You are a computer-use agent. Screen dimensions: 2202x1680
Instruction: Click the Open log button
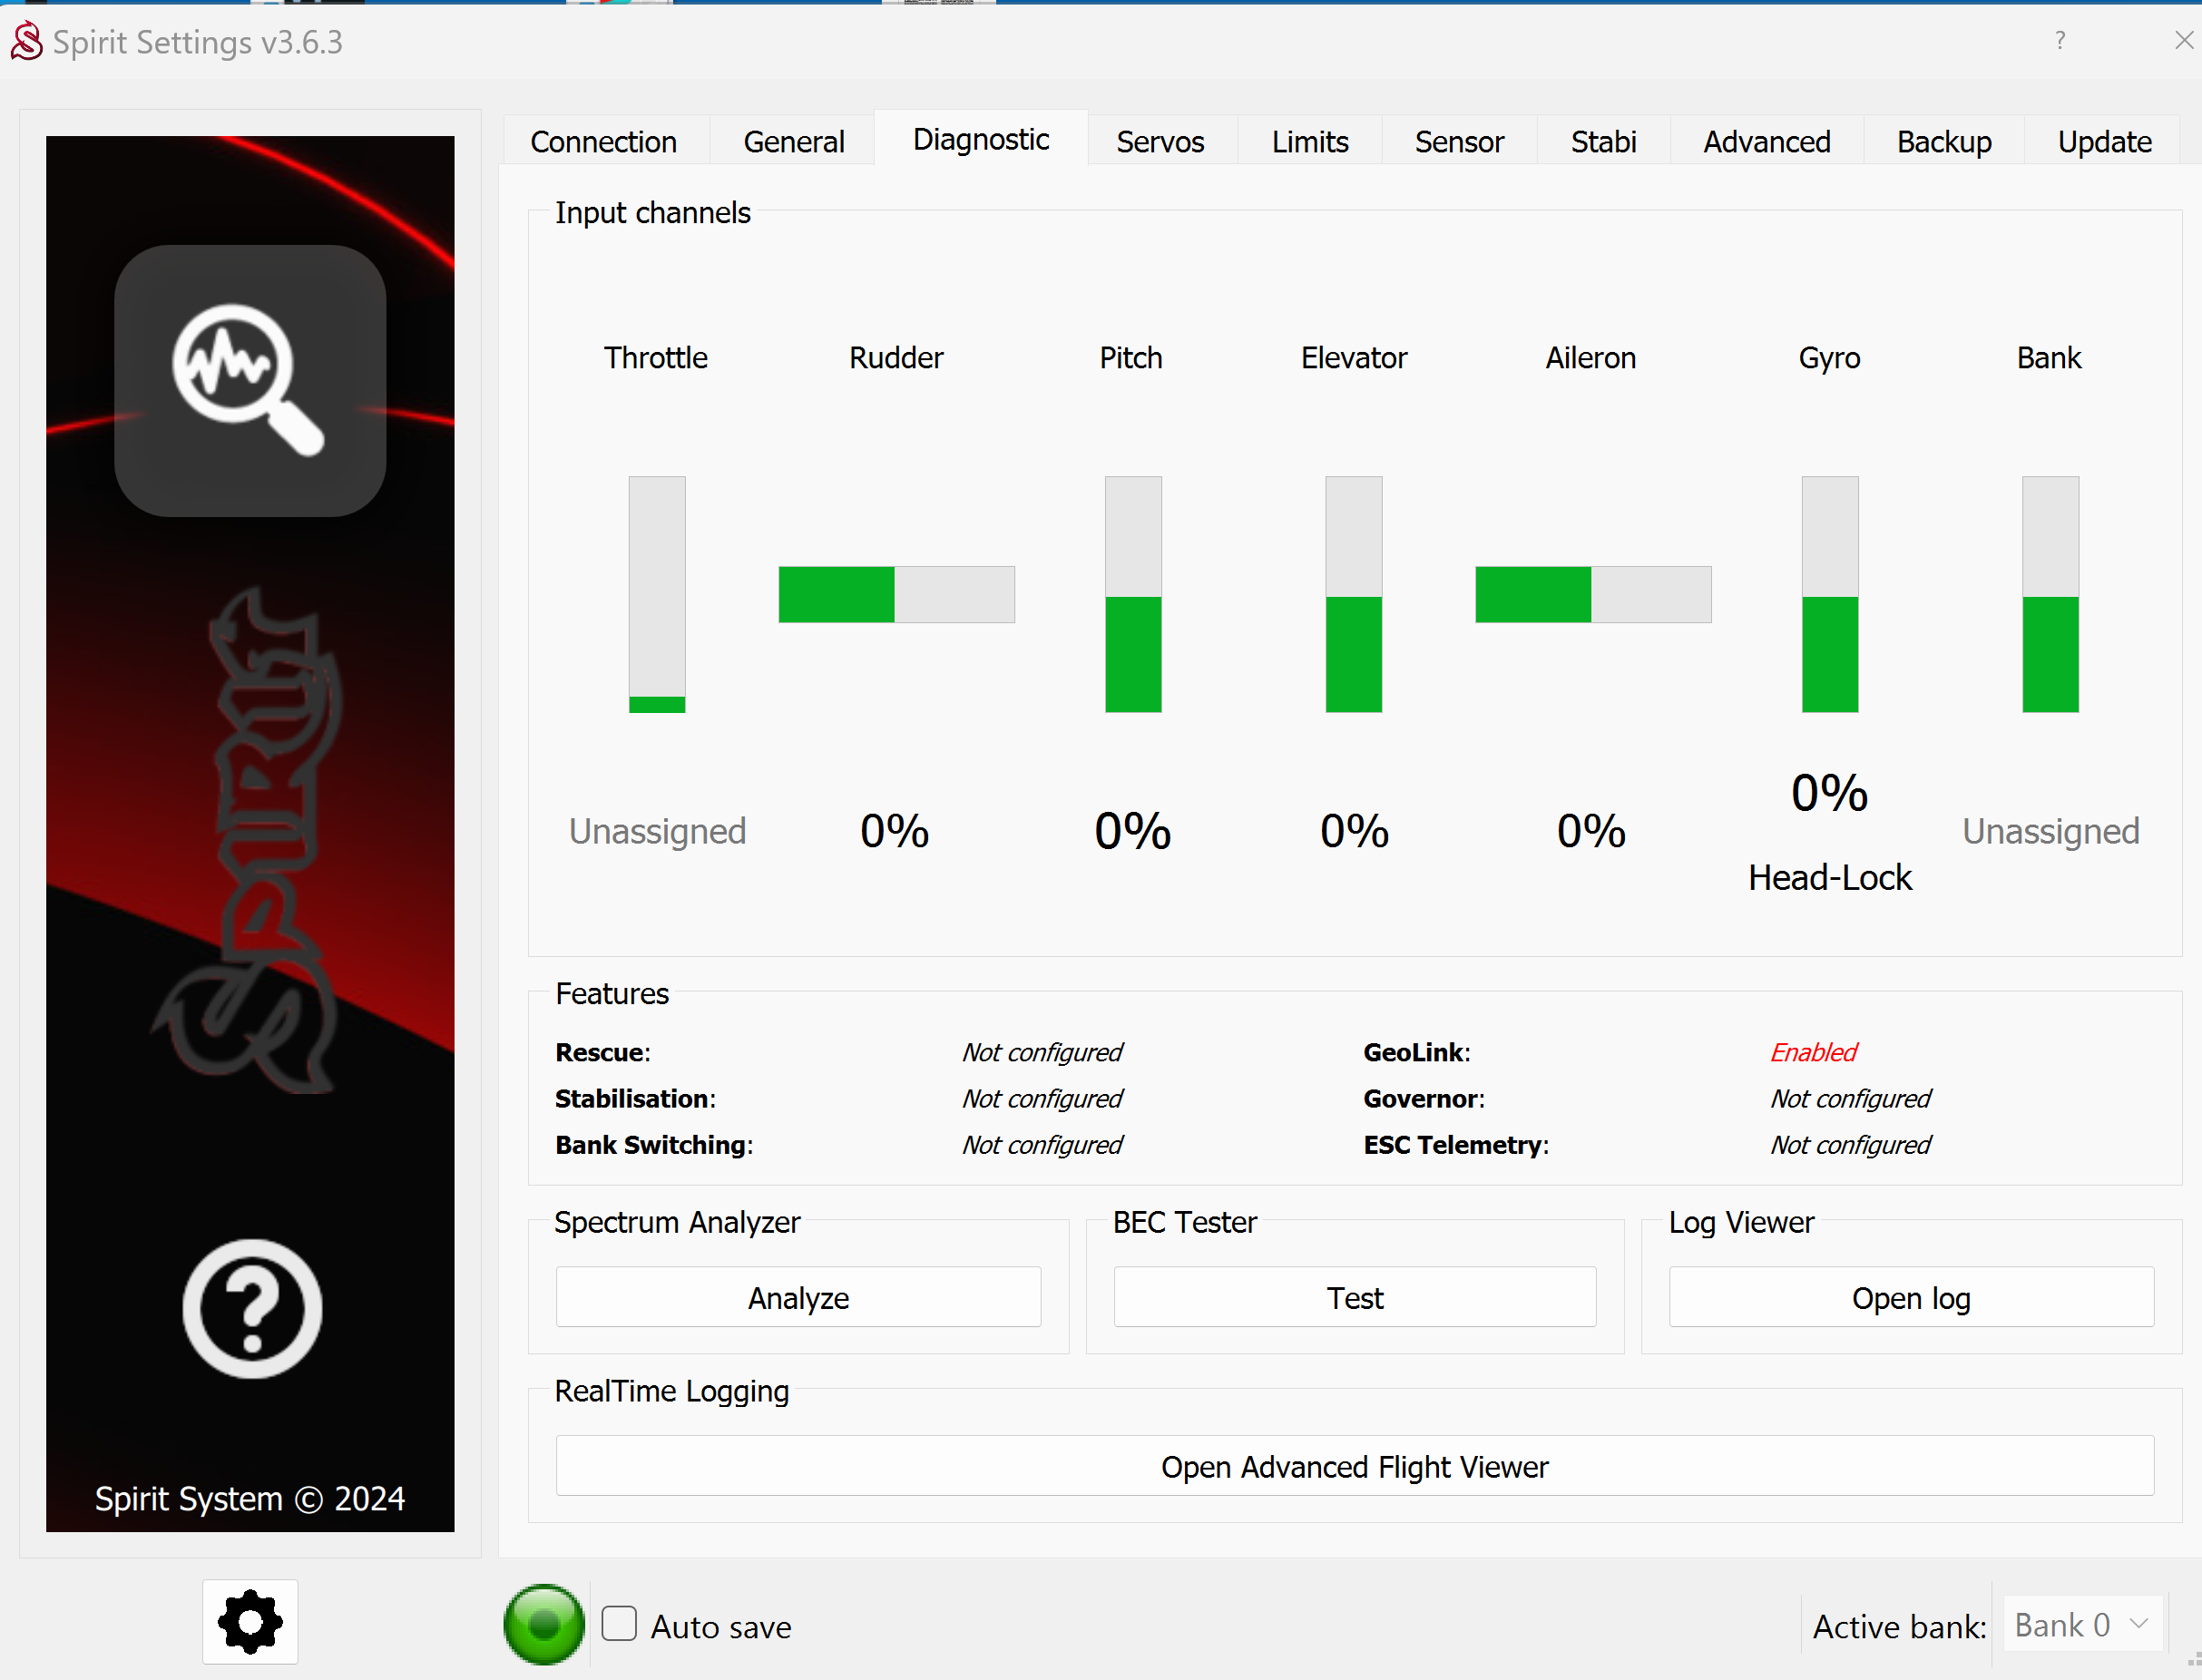1910,1297
